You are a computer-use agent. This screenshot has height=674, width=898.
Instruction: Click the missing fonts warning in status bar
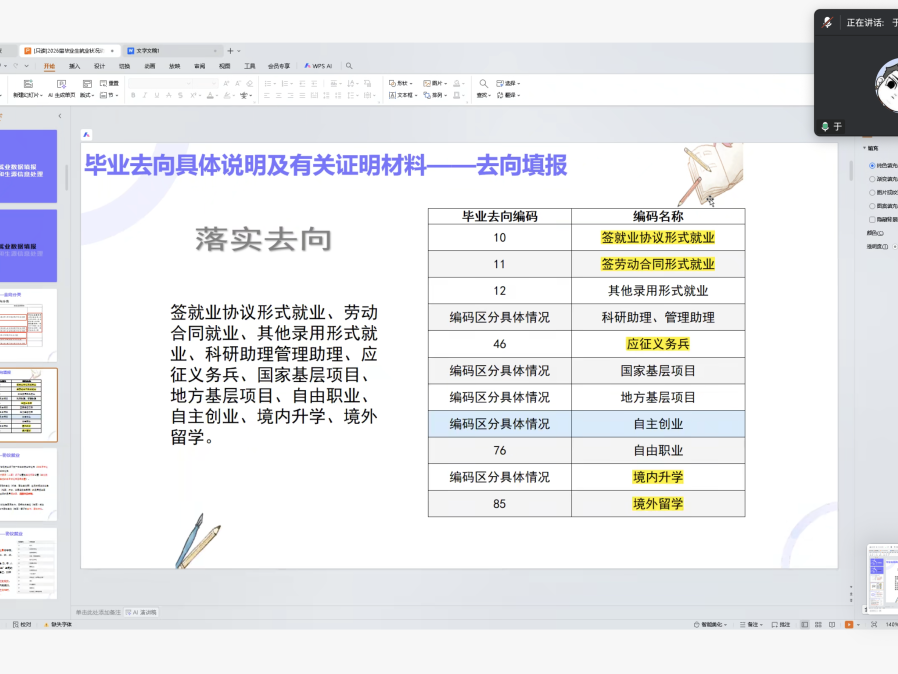(57, 624)
